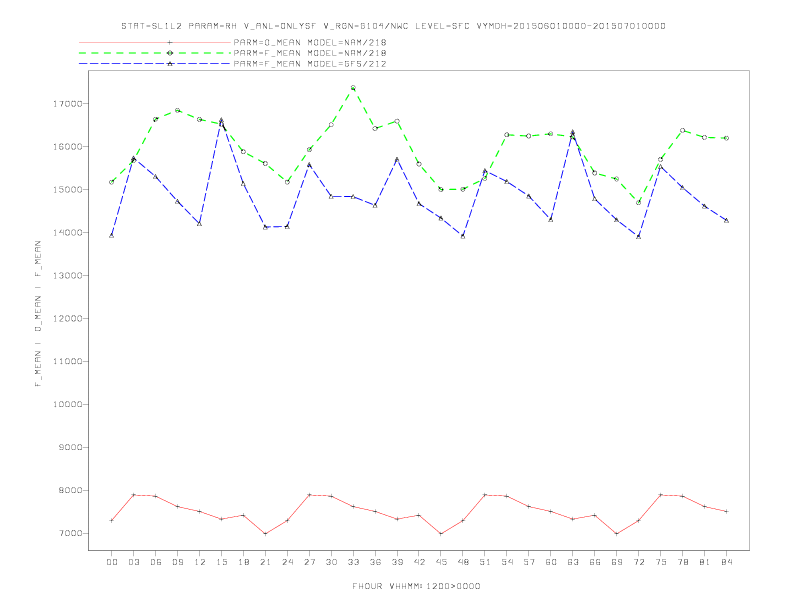Click the x-axis tick label 24

[x=287, y=562]
